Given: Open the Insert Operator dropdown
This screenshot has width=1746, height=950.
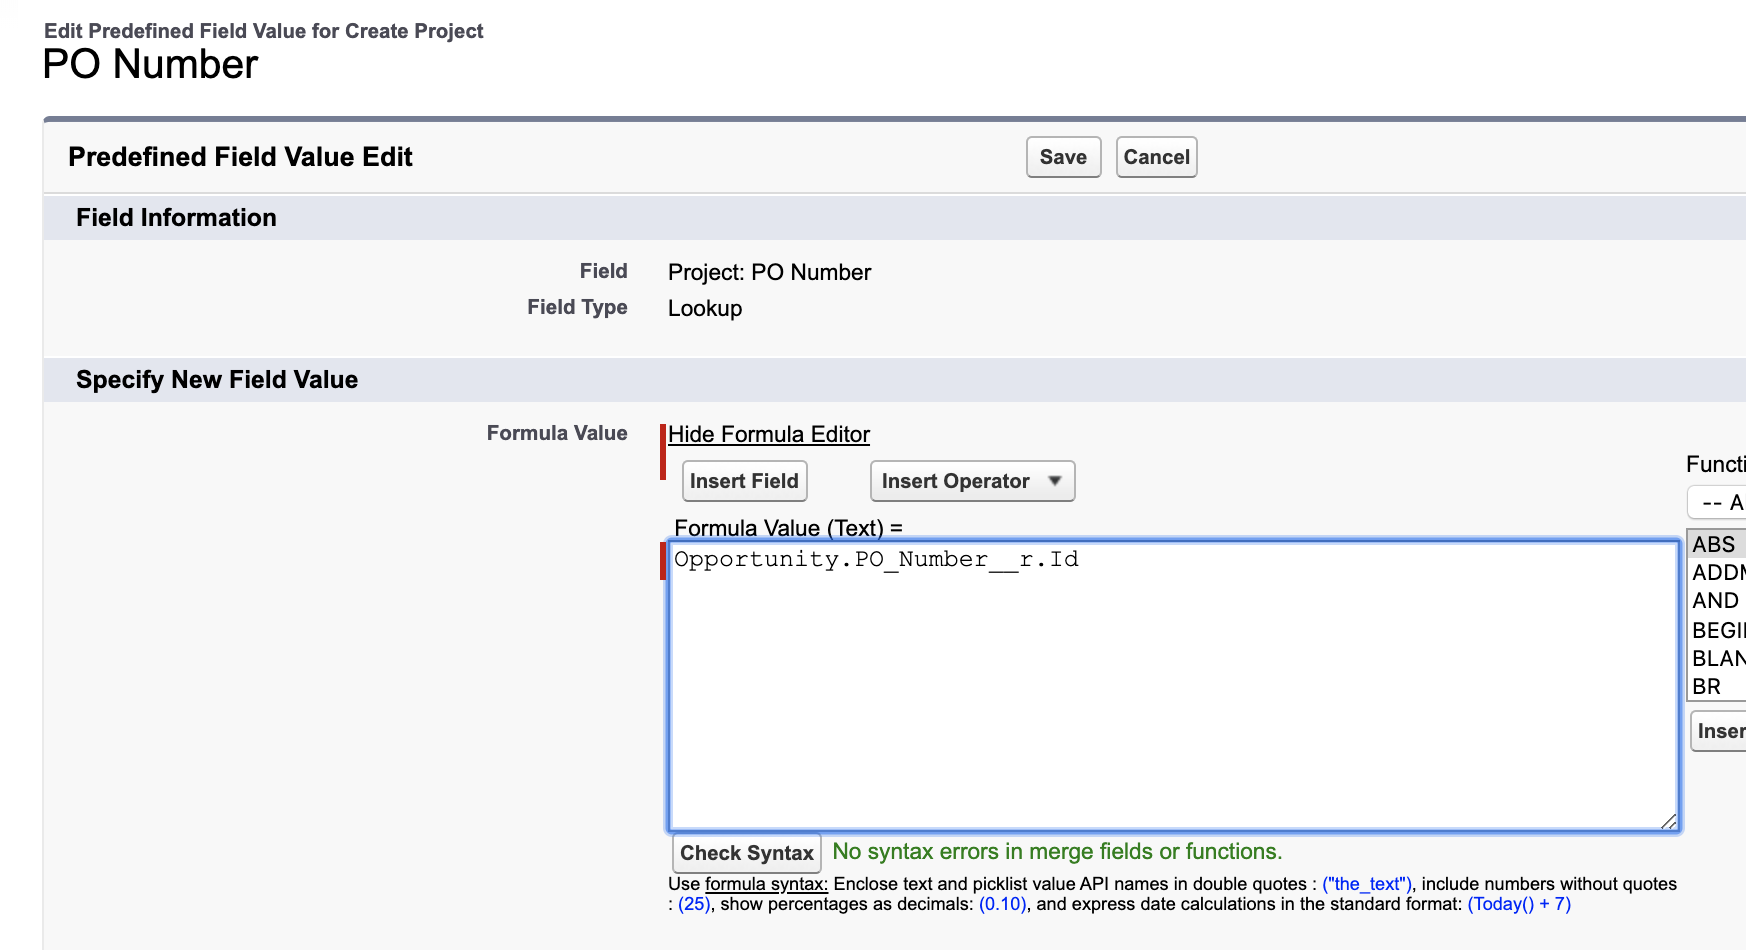Looking at the screenshot, I should [x=972, y=481].
